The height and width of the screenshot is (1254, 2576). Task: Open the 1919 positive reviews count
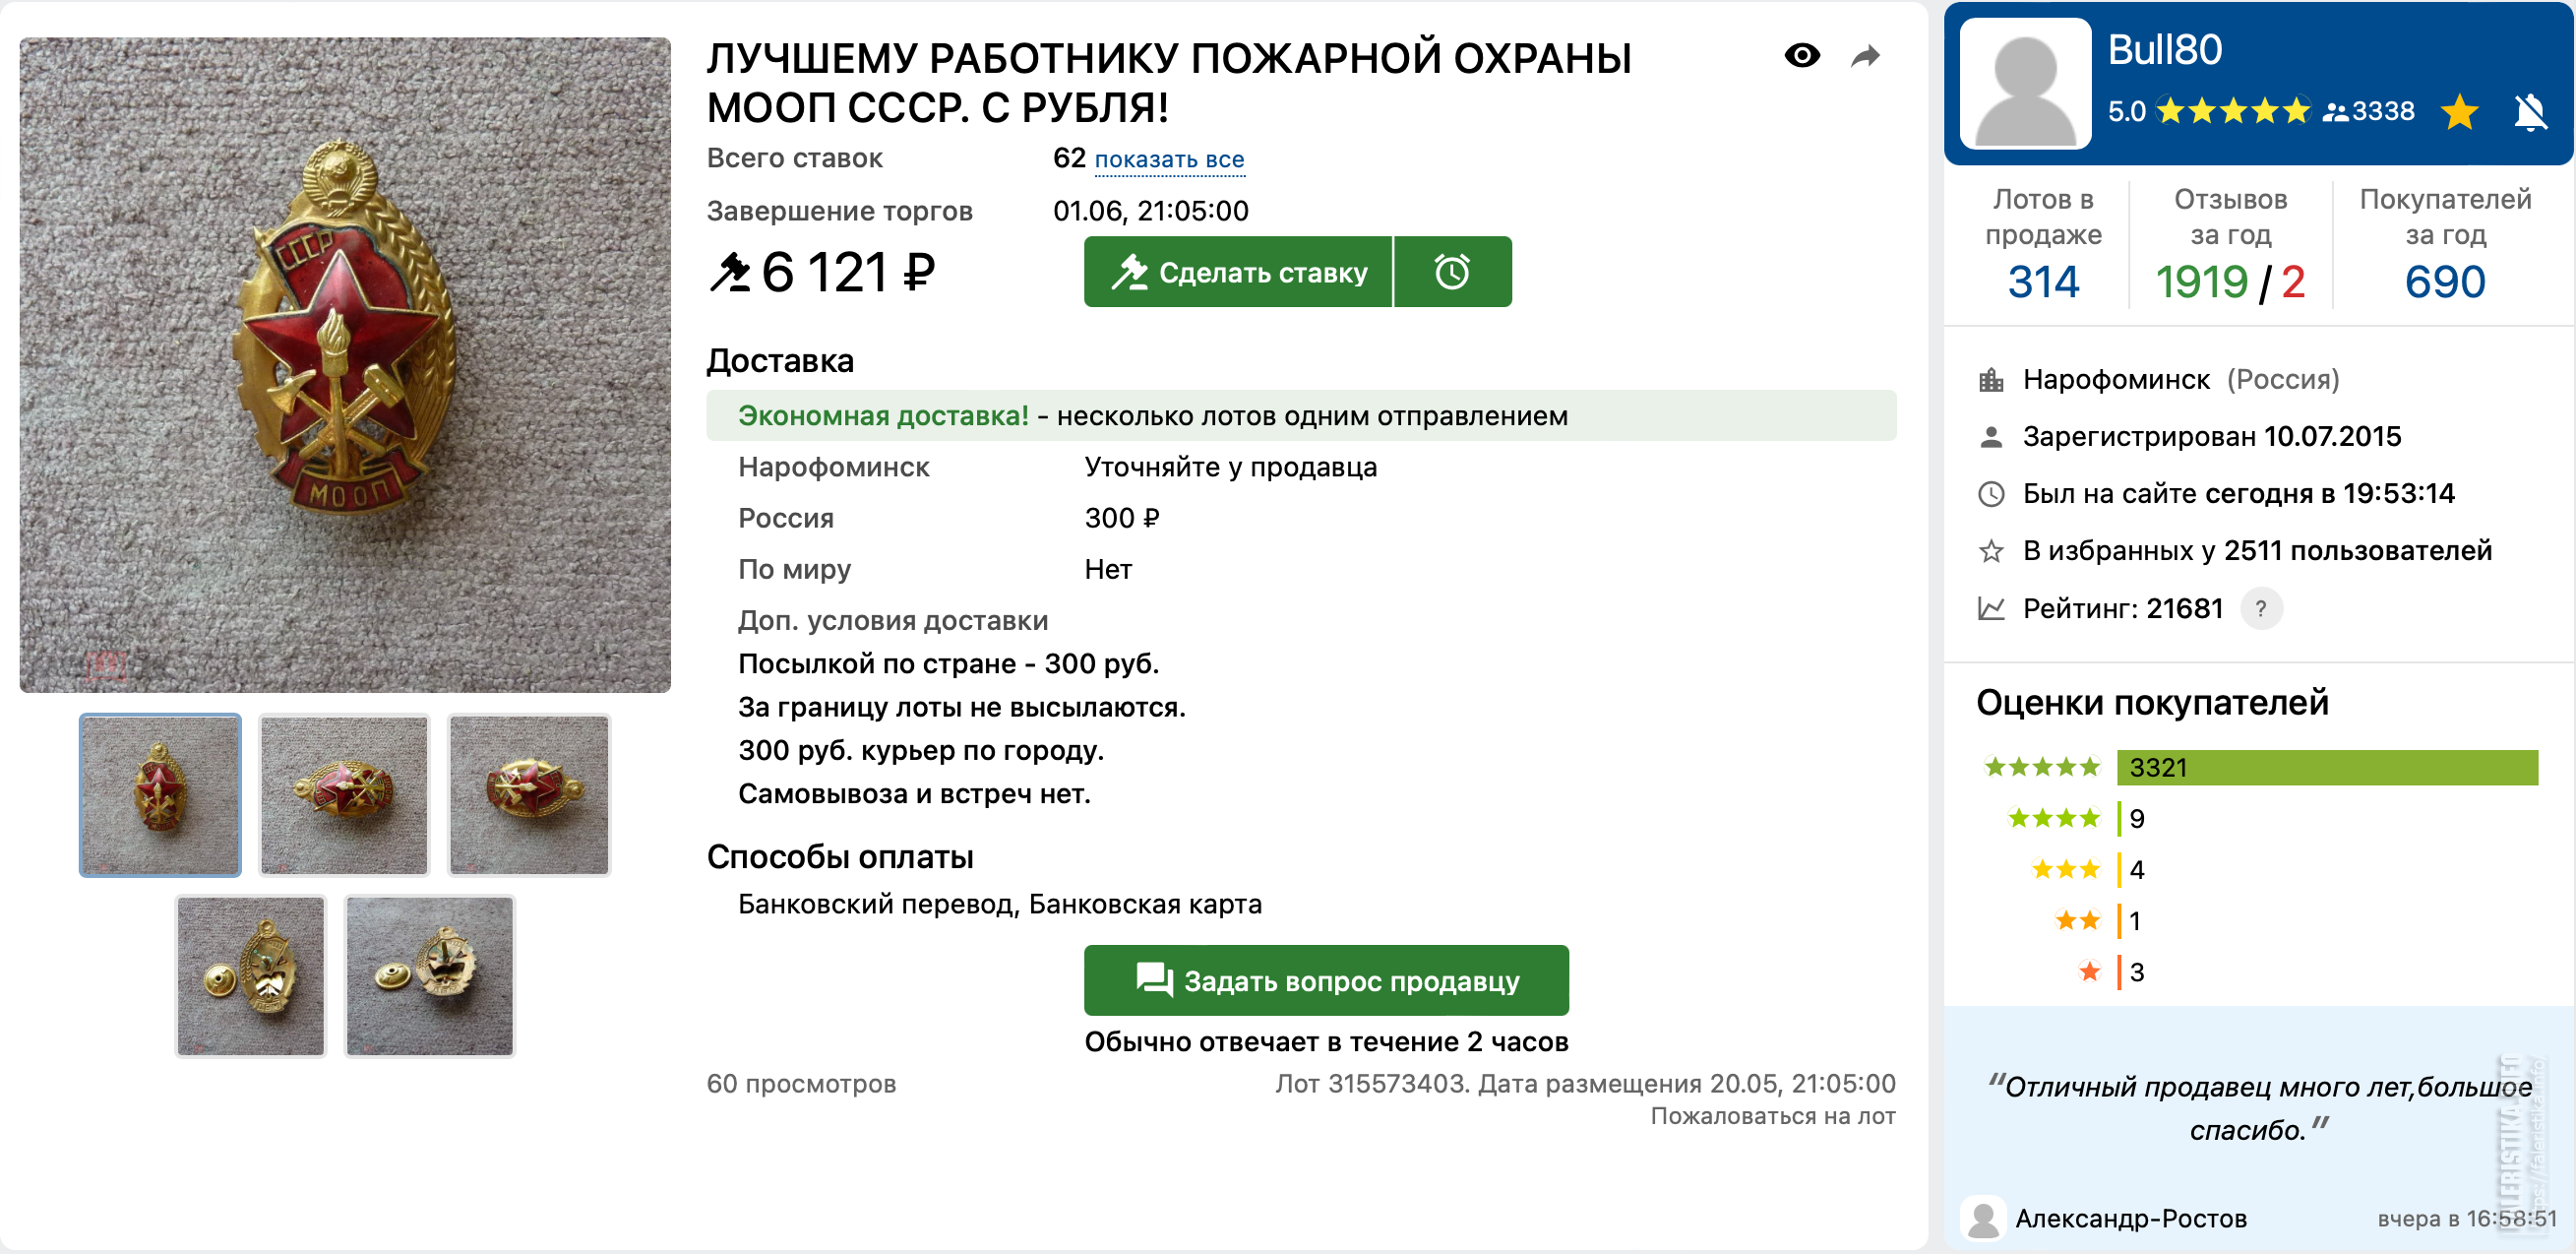click(x=2201, y=282)
